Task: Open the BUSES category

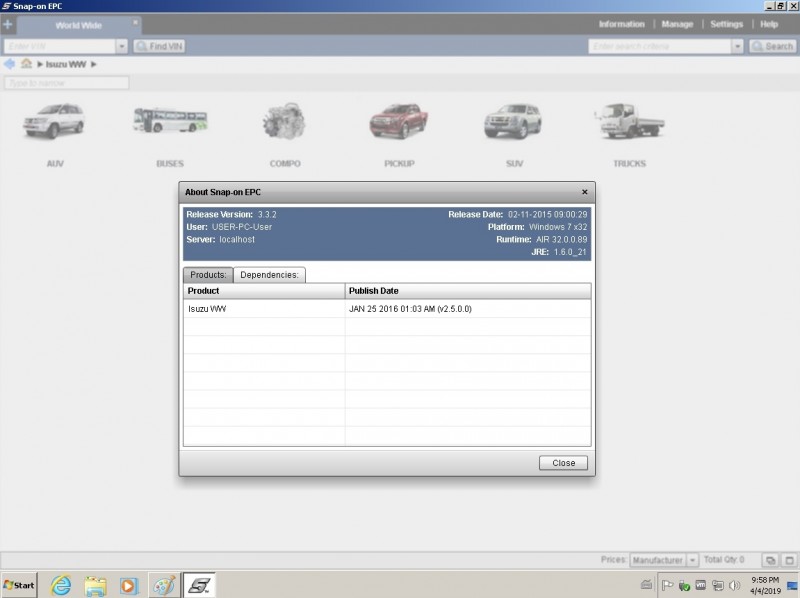Action: pyautogui.click(x=170, y=123)
